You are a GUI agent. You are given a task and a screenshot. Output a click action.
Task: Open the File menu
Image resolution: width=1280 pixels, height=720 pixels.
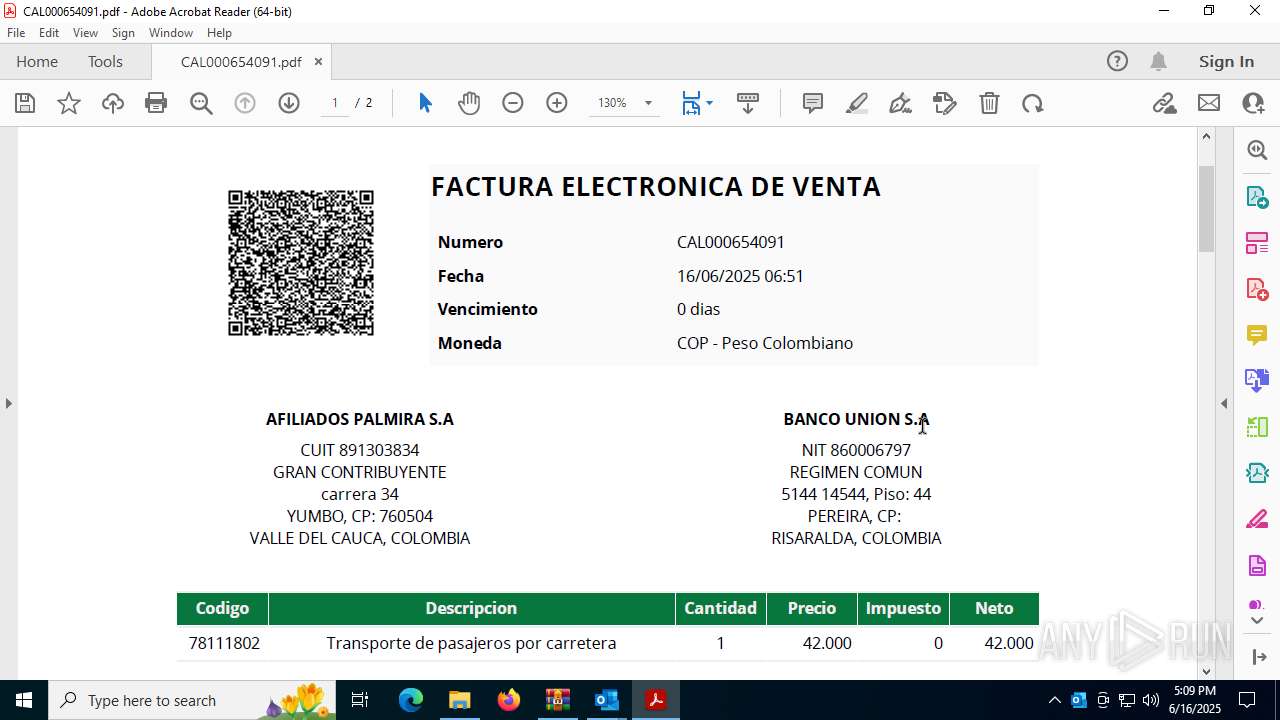pyautogui.click(x=16, y=33)
